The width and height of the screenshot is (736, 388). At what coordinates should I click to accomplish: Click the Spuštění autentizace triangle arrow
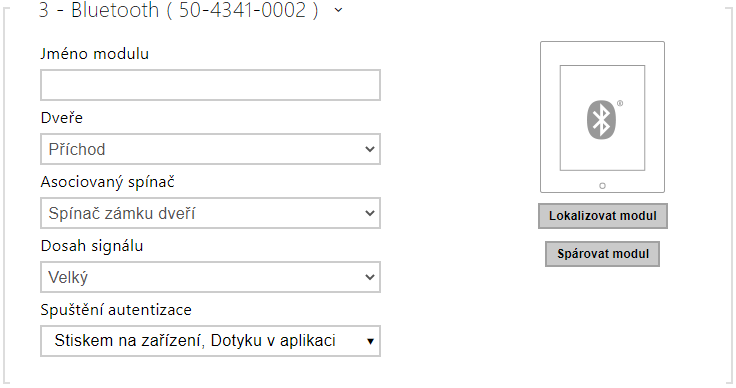[370, 342]
